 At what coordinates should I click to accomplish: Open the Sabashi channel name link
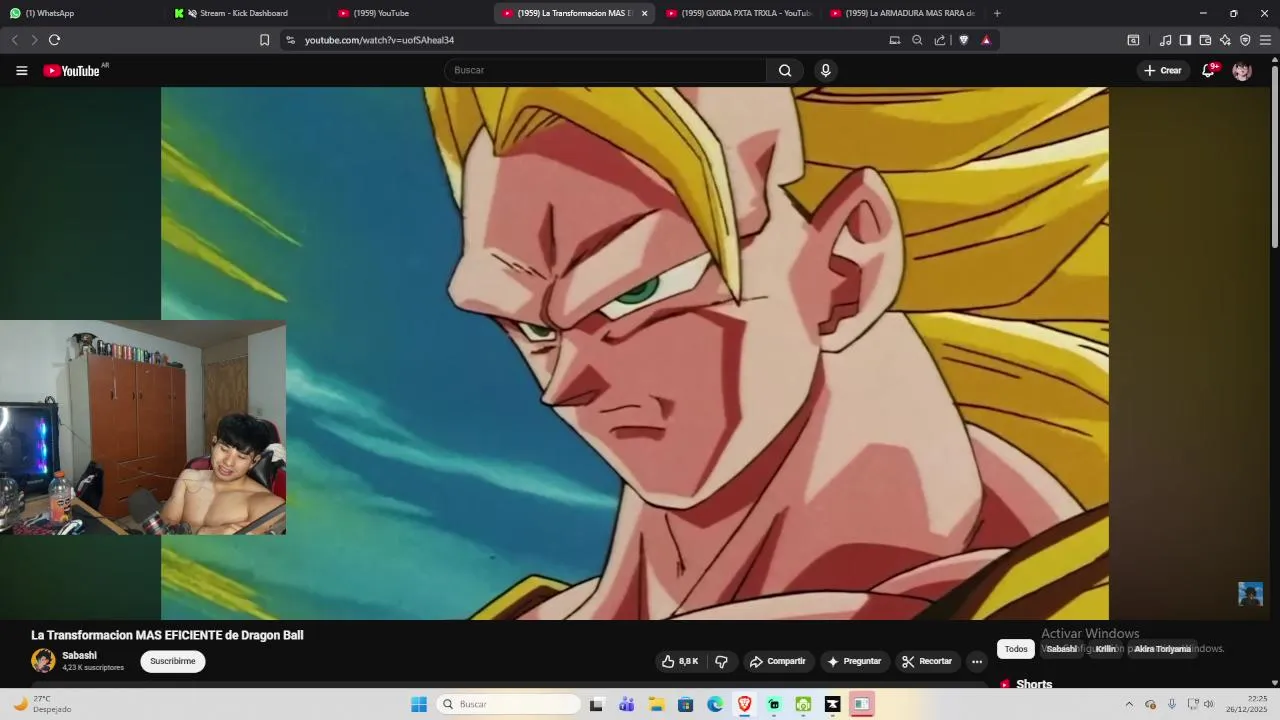(80, 656)
